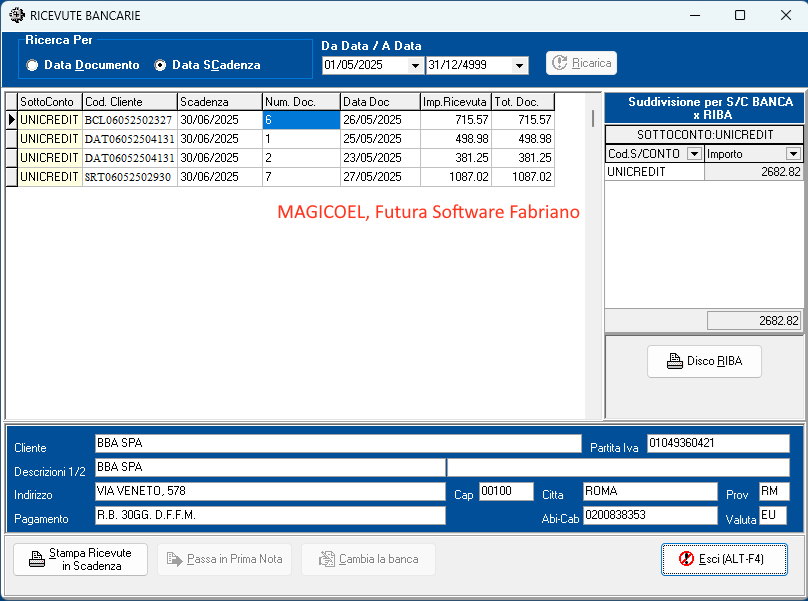This screenshot has height=601, width=808.
Task: Click the Abi-Cab field 0200838353
Action: click(x=650, y=515)
